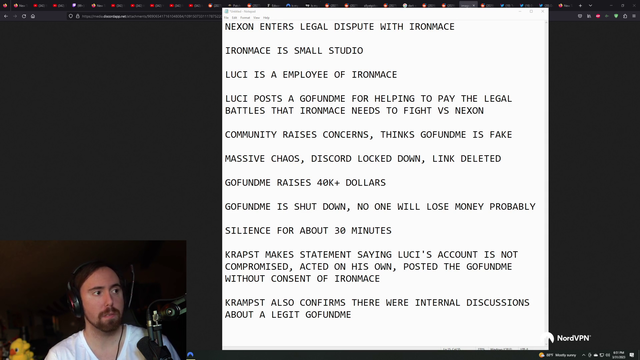Click text 'GOFUNDME RAISES 40K+ DOLLARS'
Image resolution: width=640 pixels, height=360 pixels.
click(x=305, y=182)
